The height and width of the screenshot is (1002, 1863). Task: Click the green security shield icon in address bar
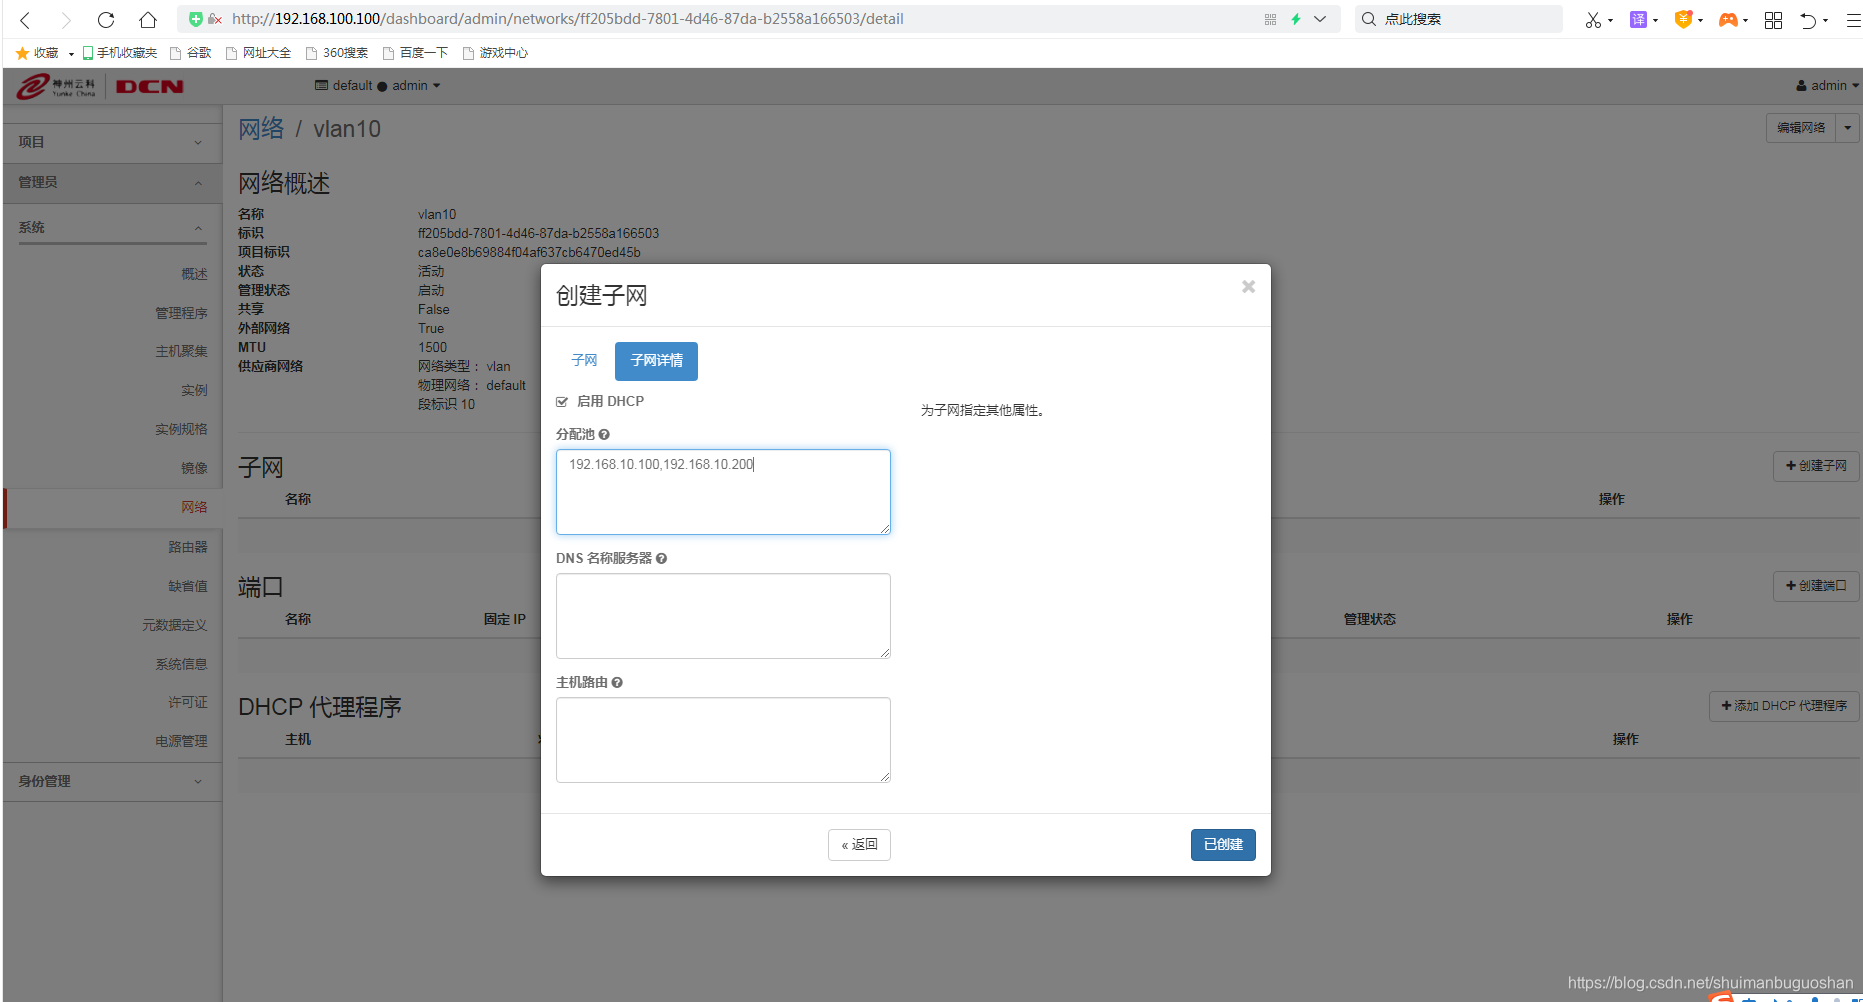[196, 19]
